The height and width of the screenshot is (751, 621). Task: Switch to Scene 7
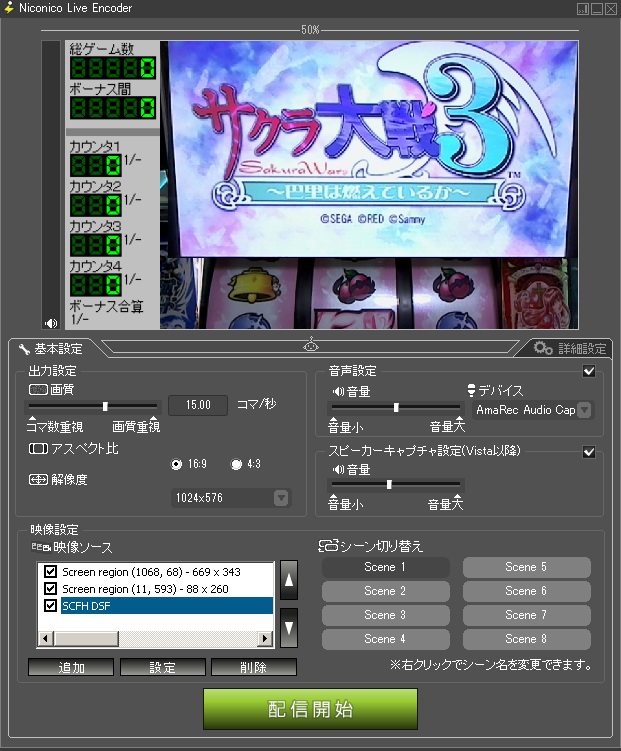(x=527, y=615)
